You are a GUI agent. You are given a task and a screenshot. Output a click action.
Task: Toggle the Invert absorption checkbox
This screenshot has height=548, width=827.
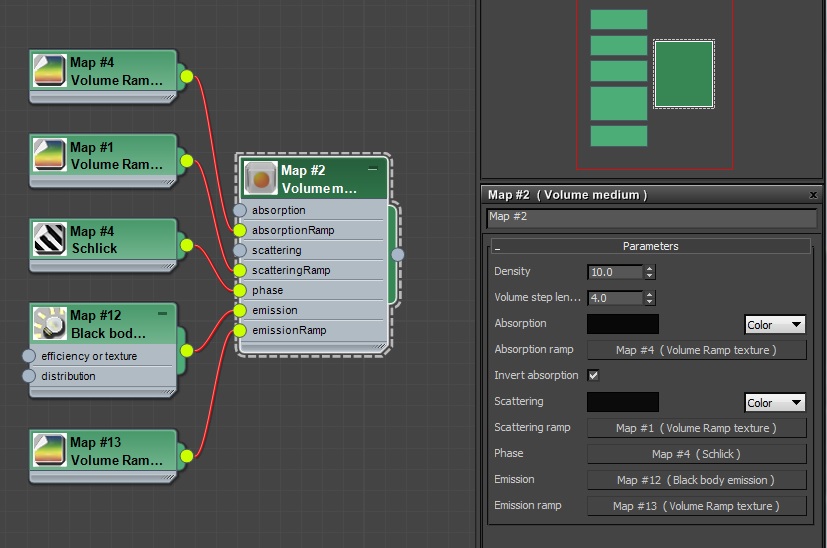tap(593, 375)
